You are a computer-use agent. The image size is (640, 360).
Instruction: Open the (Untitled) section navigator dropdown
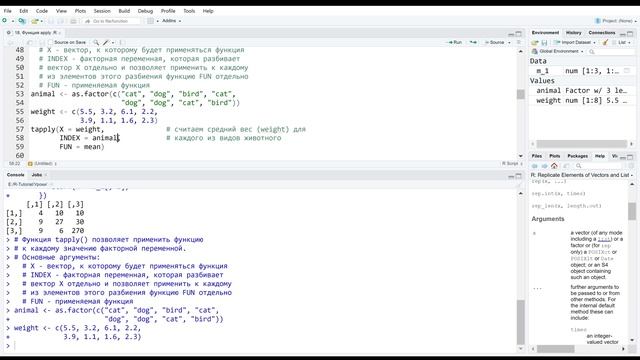coord(42,164)
